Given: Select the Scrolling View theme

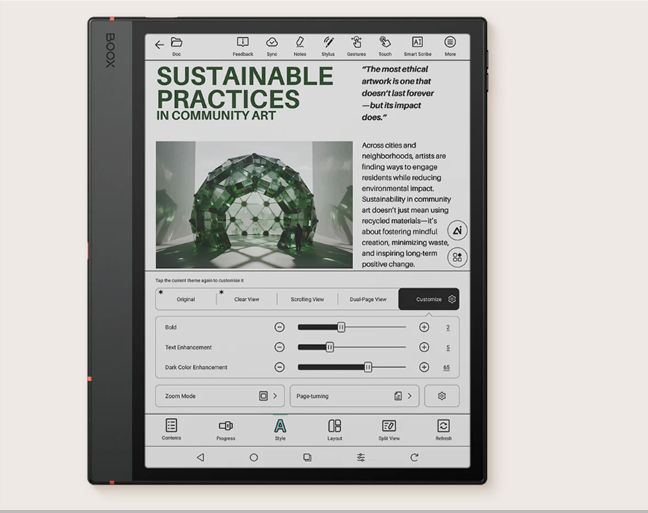Looking at the screenshot, I should click(x=307, y=299).
